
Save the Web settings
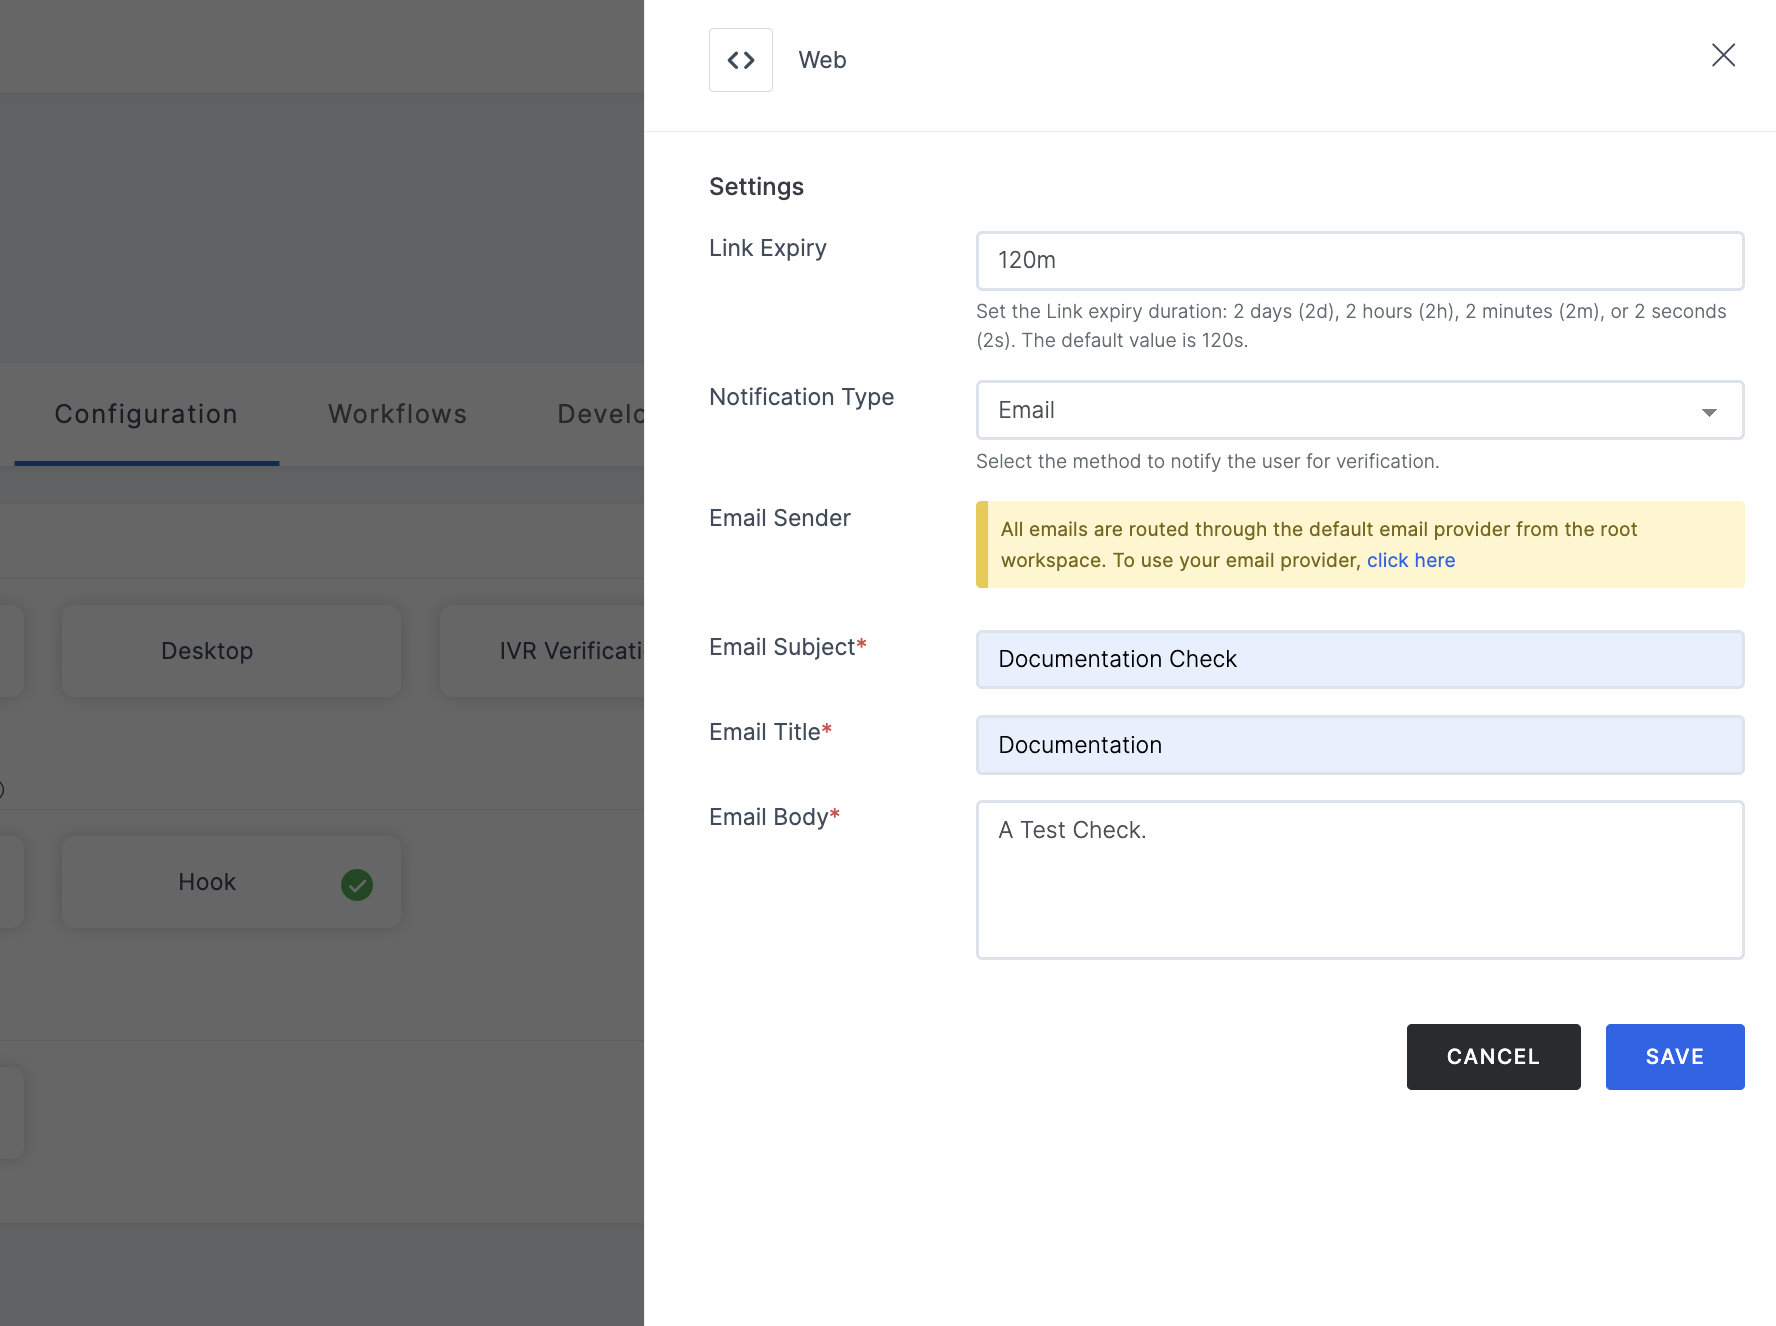(1675, 1057)
